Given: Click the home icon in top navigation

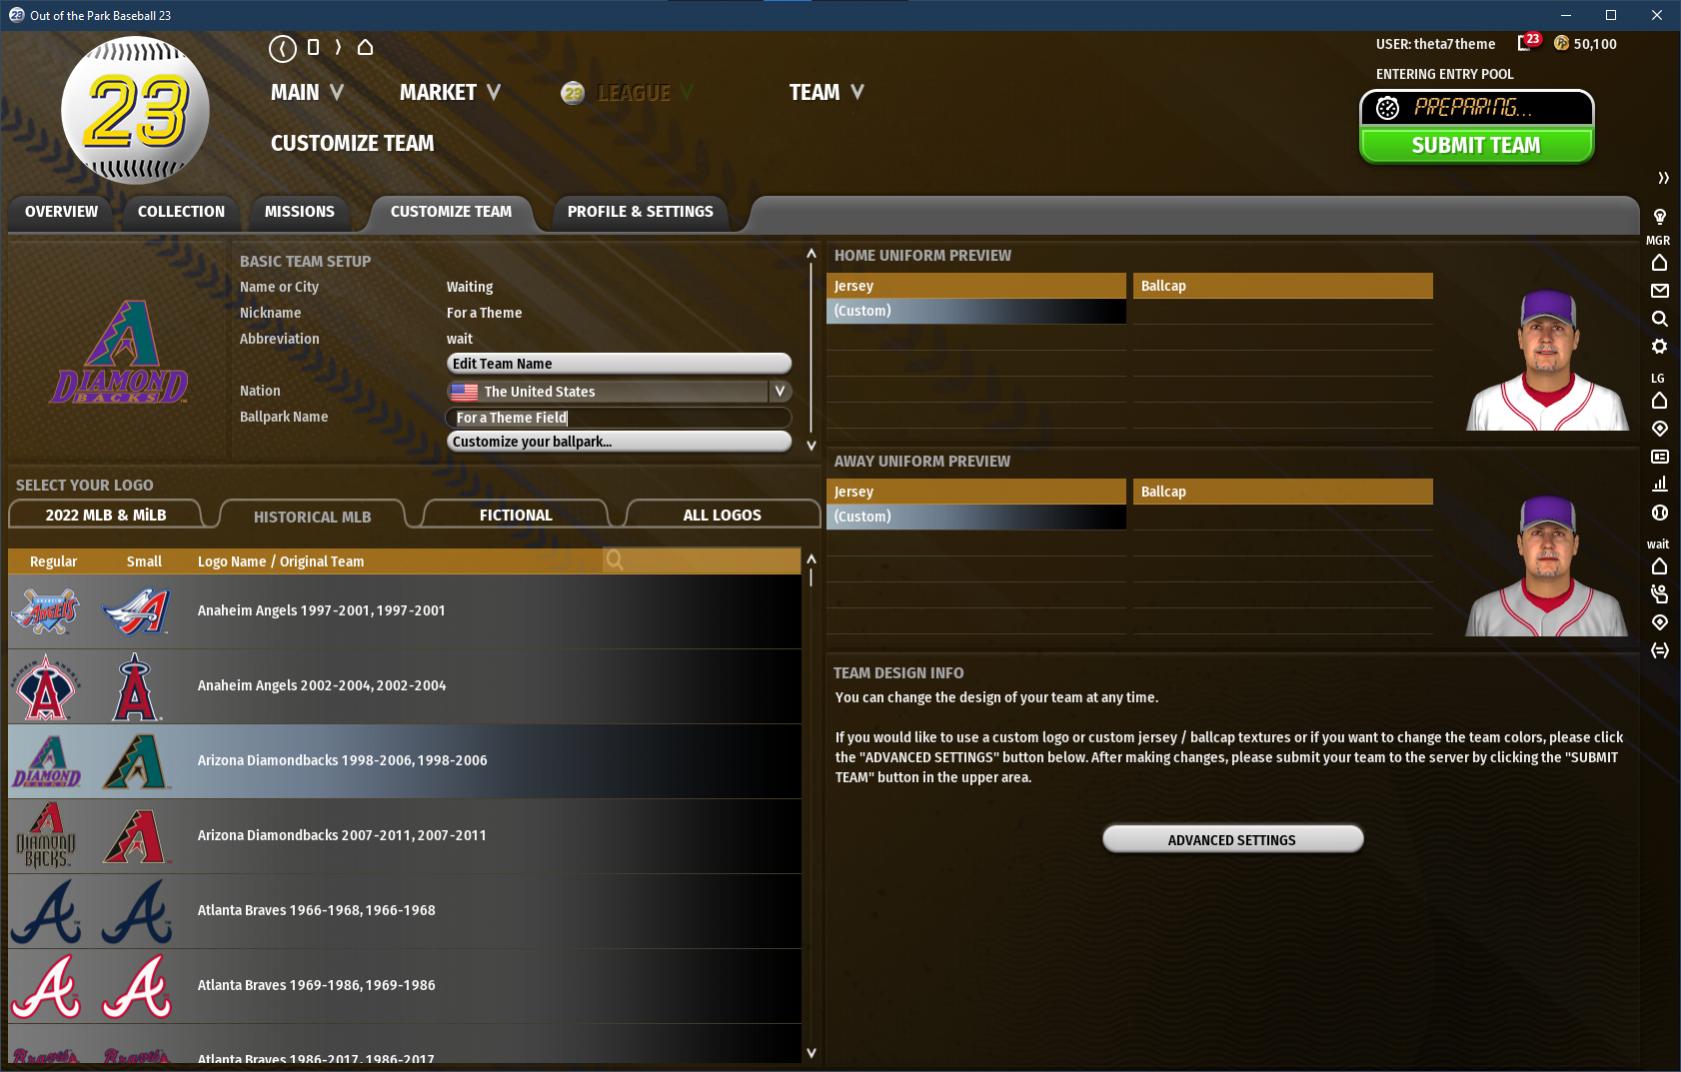Looking at the screenshot, I should tap(365, 47).
